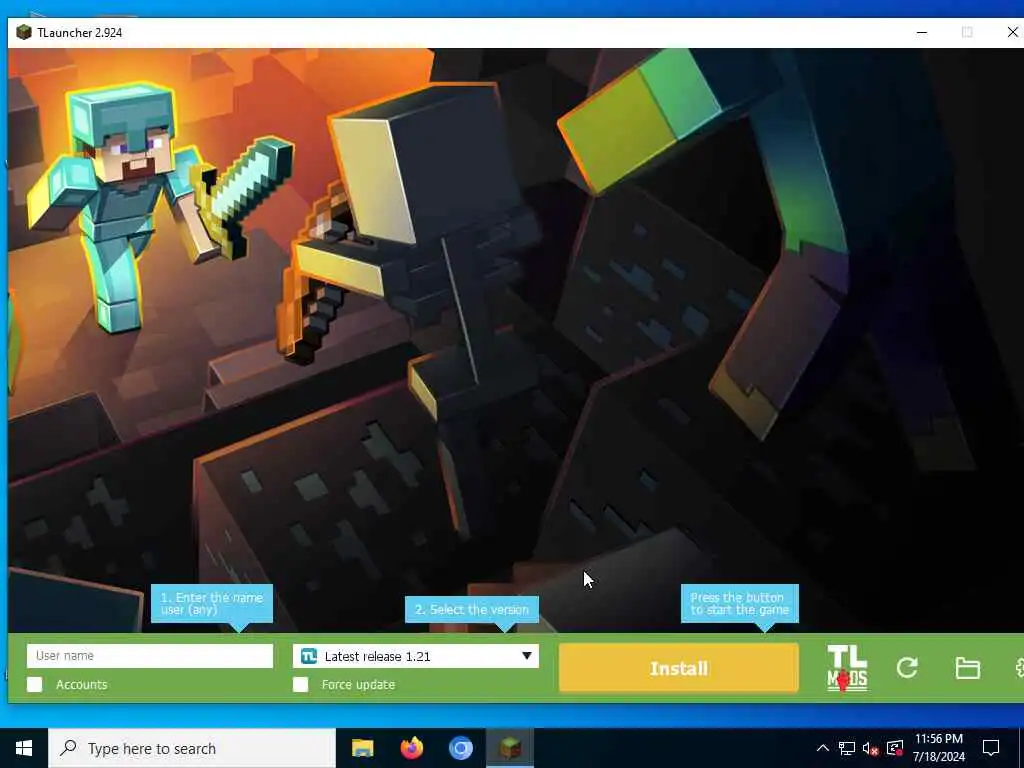Click the TL icon in version selector
Viewport: 1024px width, 768px height.
(309, 656)
